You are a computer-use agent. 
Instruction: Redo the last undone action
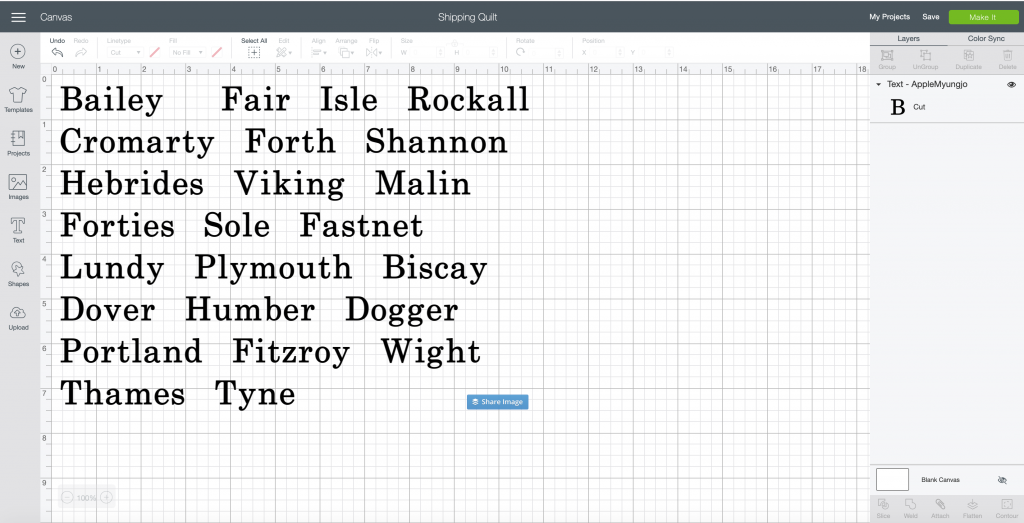(81, 52)
